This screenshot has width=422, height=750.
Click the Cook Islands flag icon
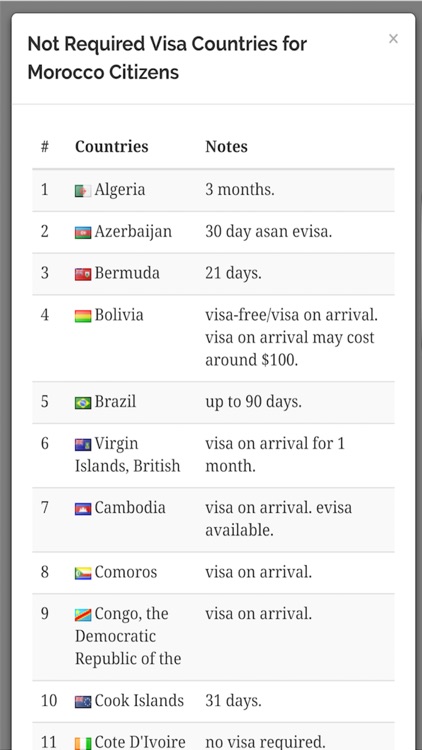click(x=83, y=702)
